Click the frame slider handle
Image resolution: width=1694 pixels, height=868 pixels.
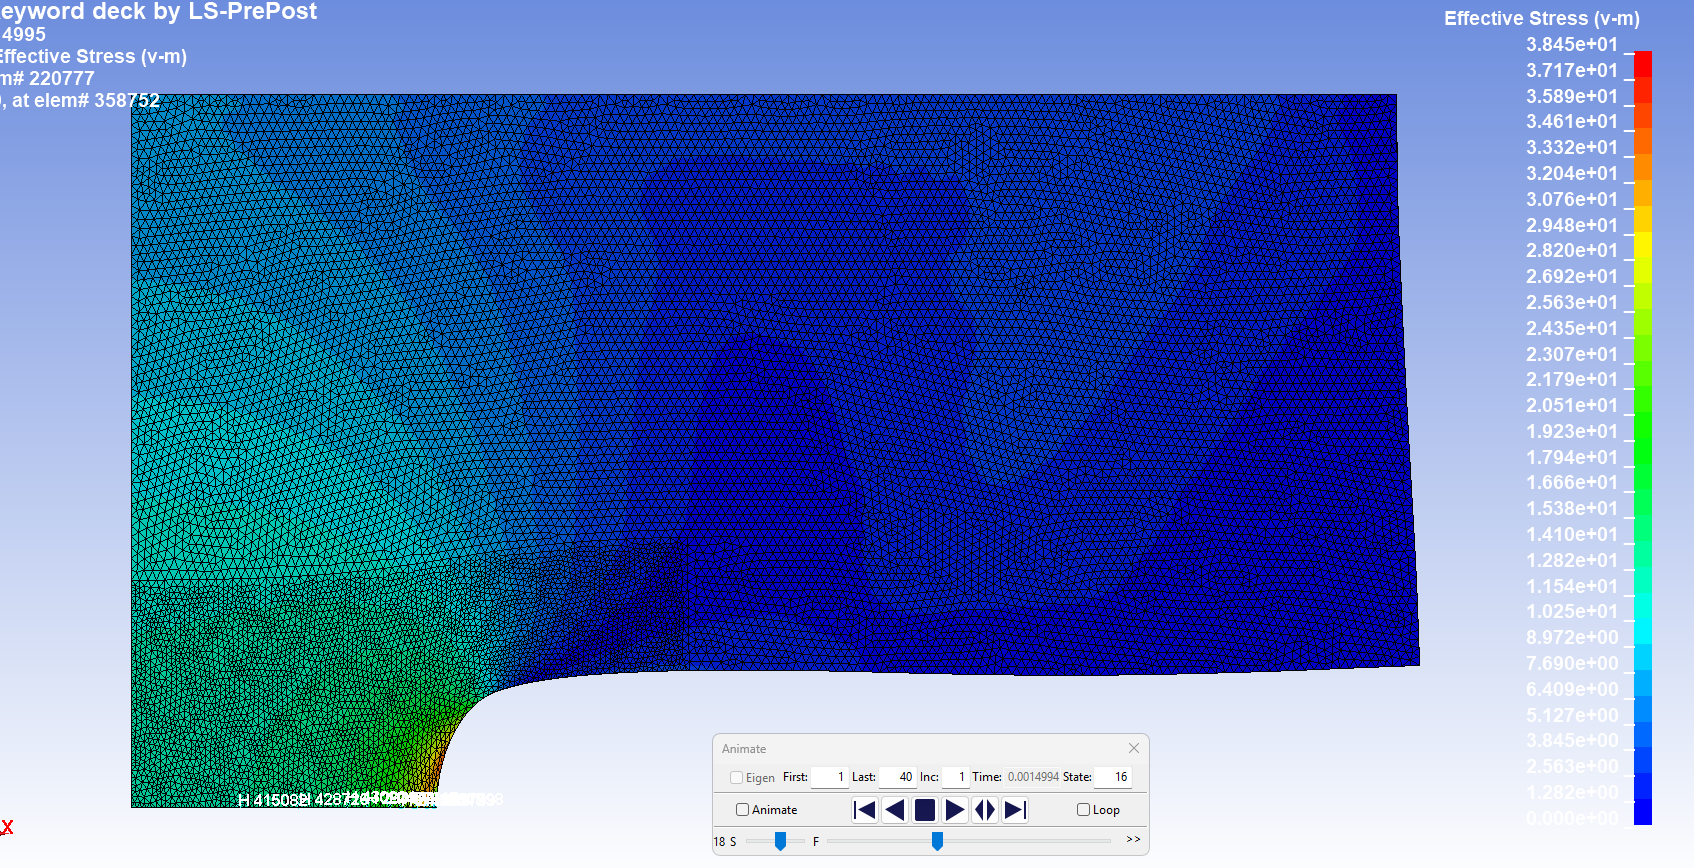tap(937, 842)
